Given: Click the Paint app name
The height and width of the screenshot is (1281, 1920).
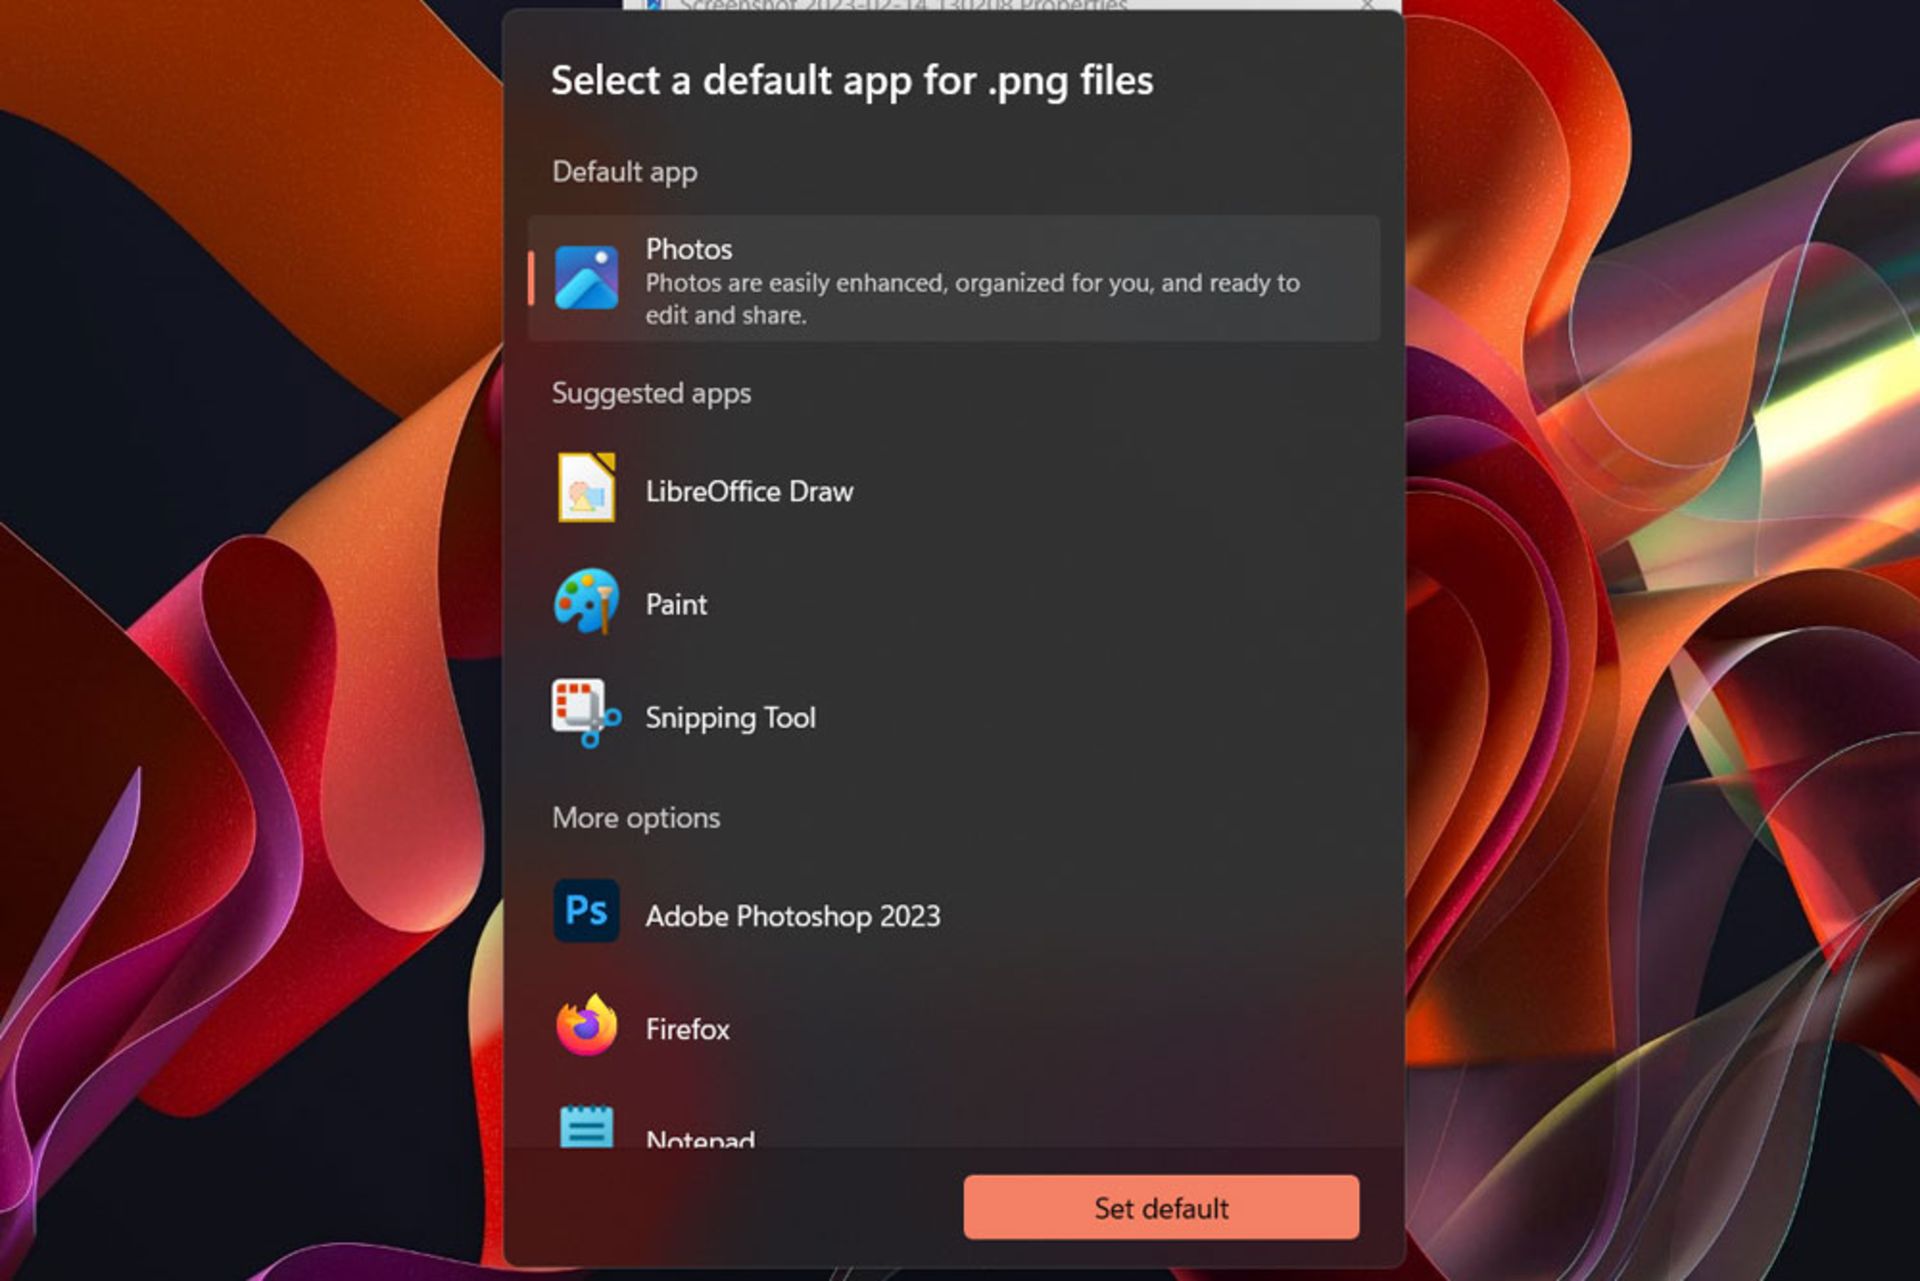Looking at the screenshot, I should click(676, 604).
